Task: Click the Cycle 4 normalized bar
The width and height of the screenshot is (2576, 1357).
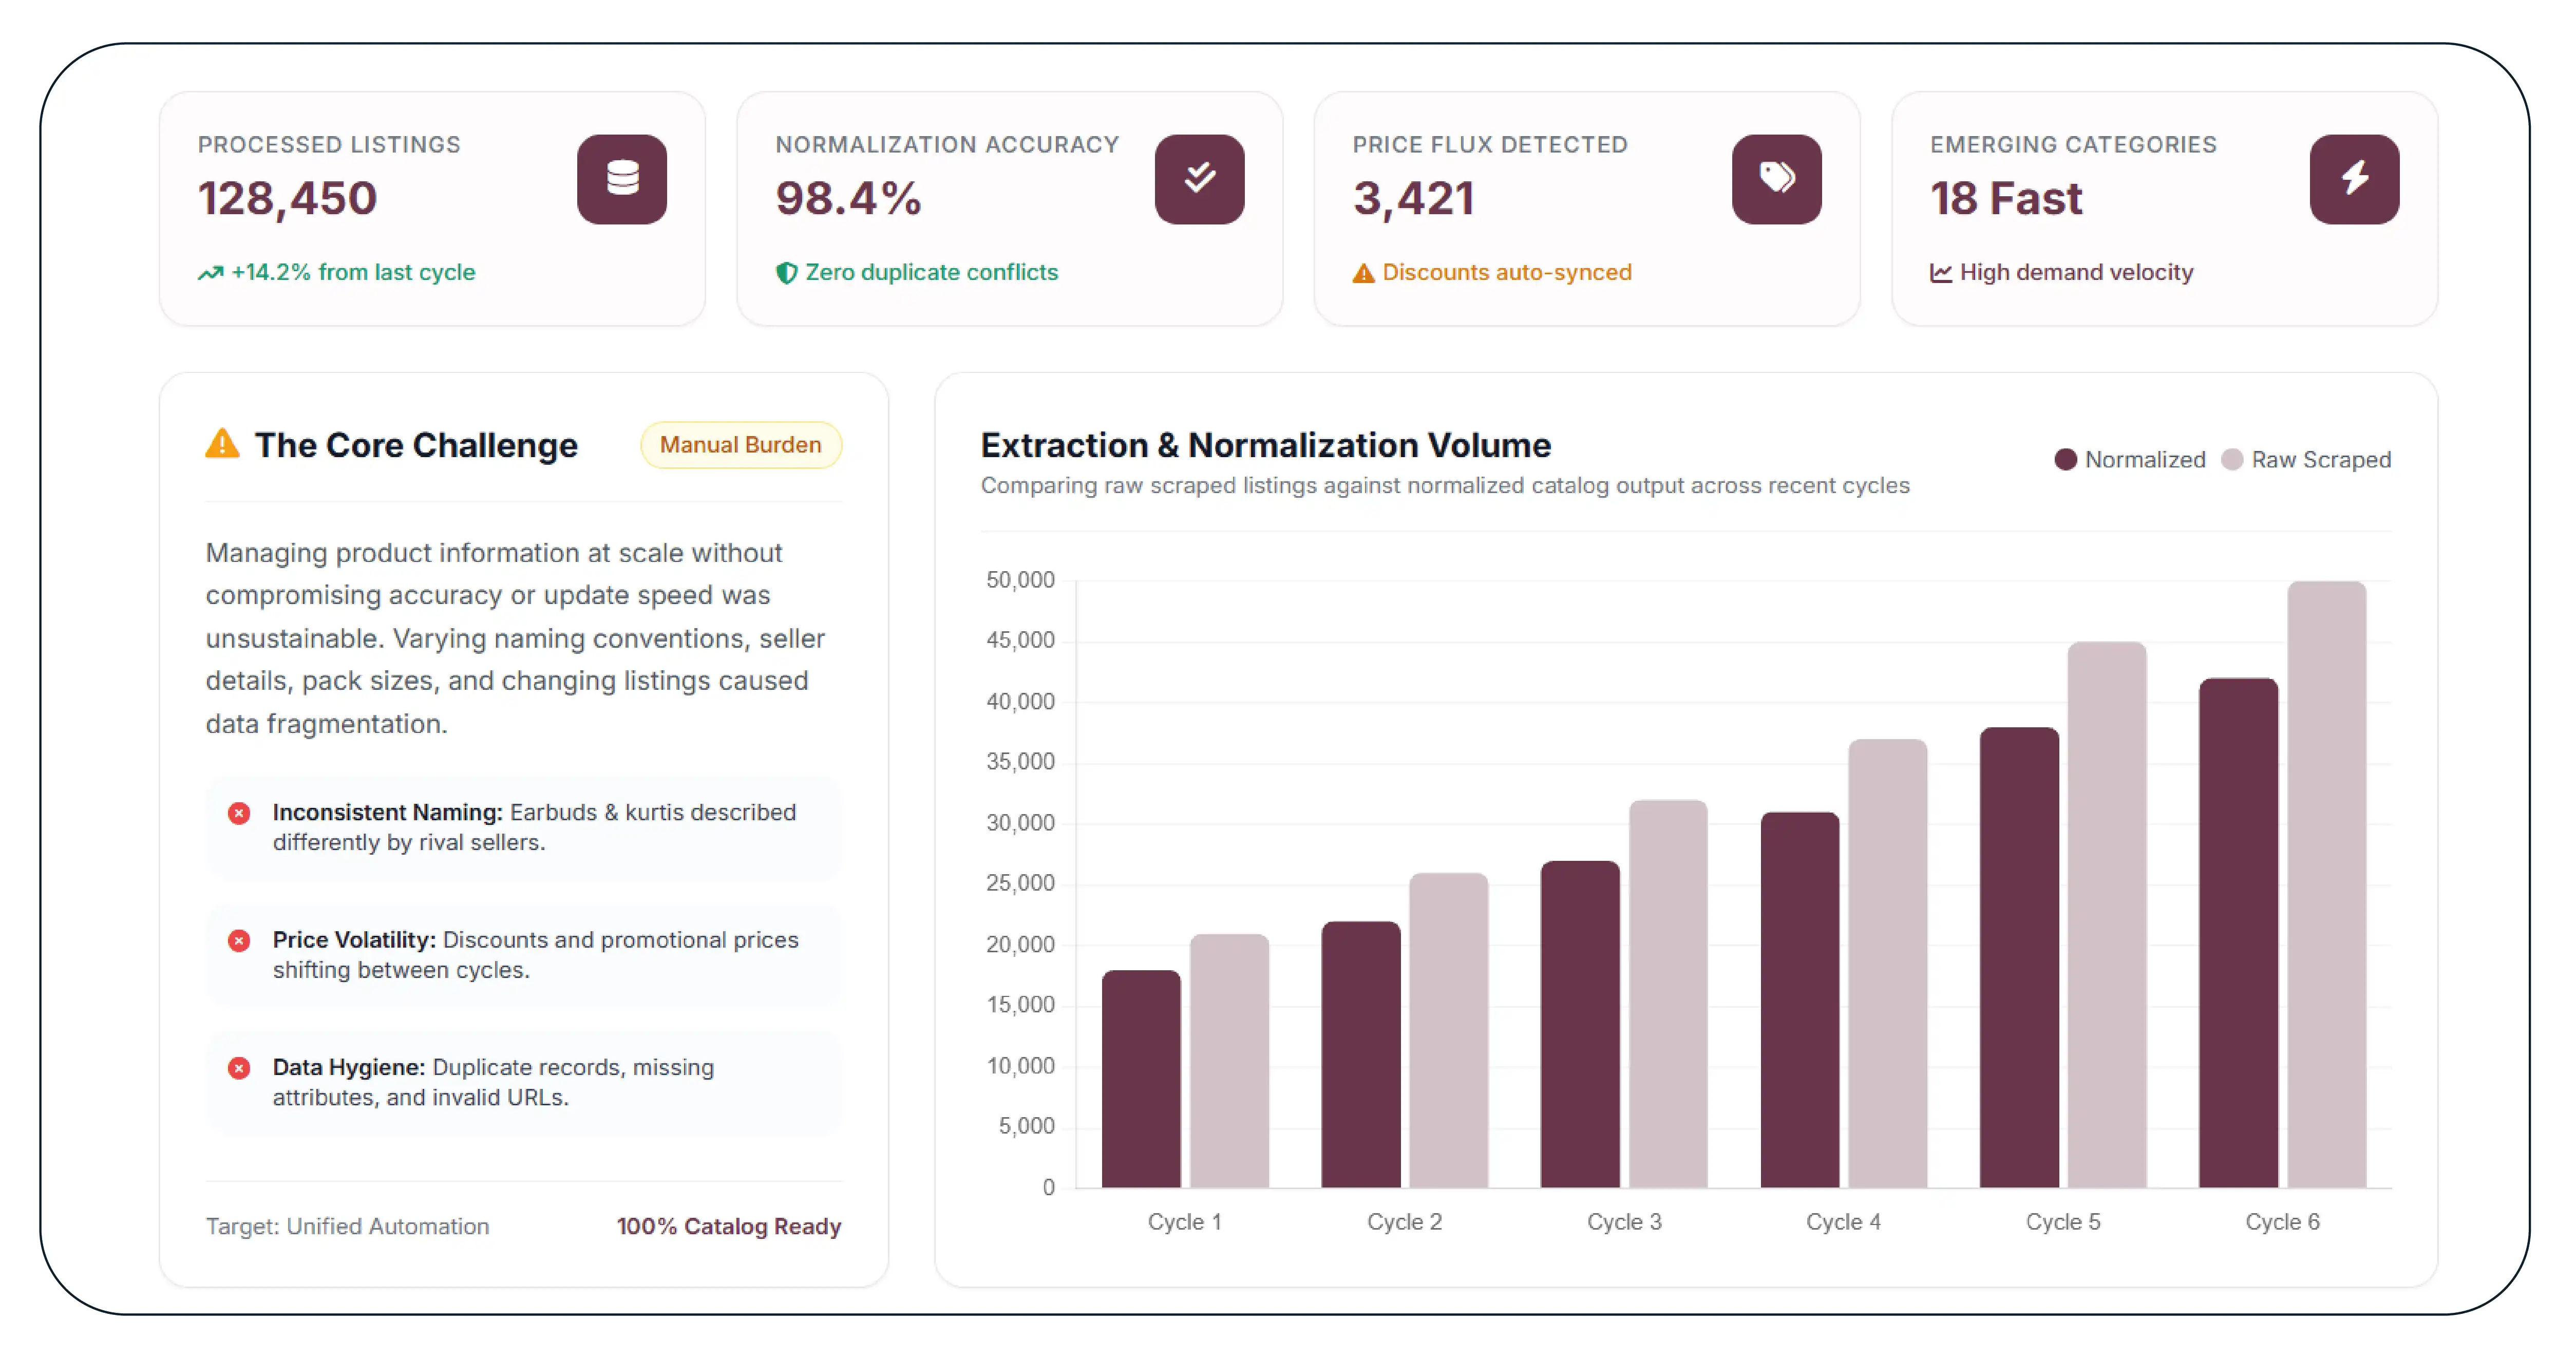Action: click(1800, 1000)
